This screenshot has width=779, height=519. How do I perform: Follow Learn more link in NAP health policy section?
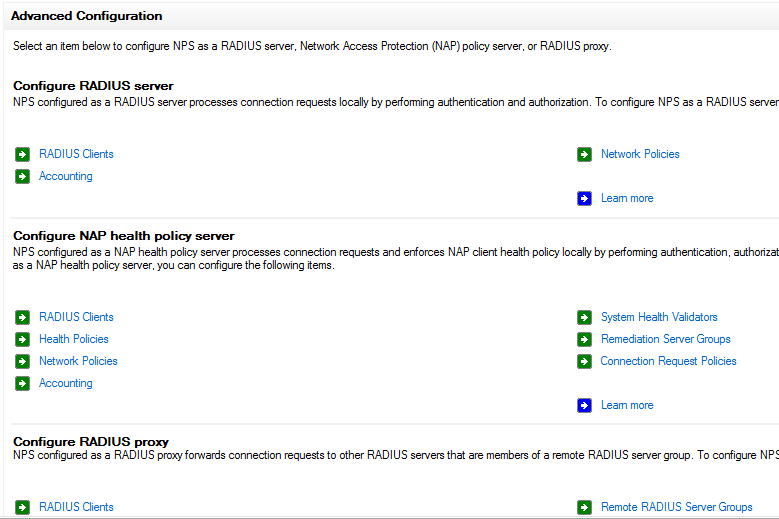[x=627, y=405]
